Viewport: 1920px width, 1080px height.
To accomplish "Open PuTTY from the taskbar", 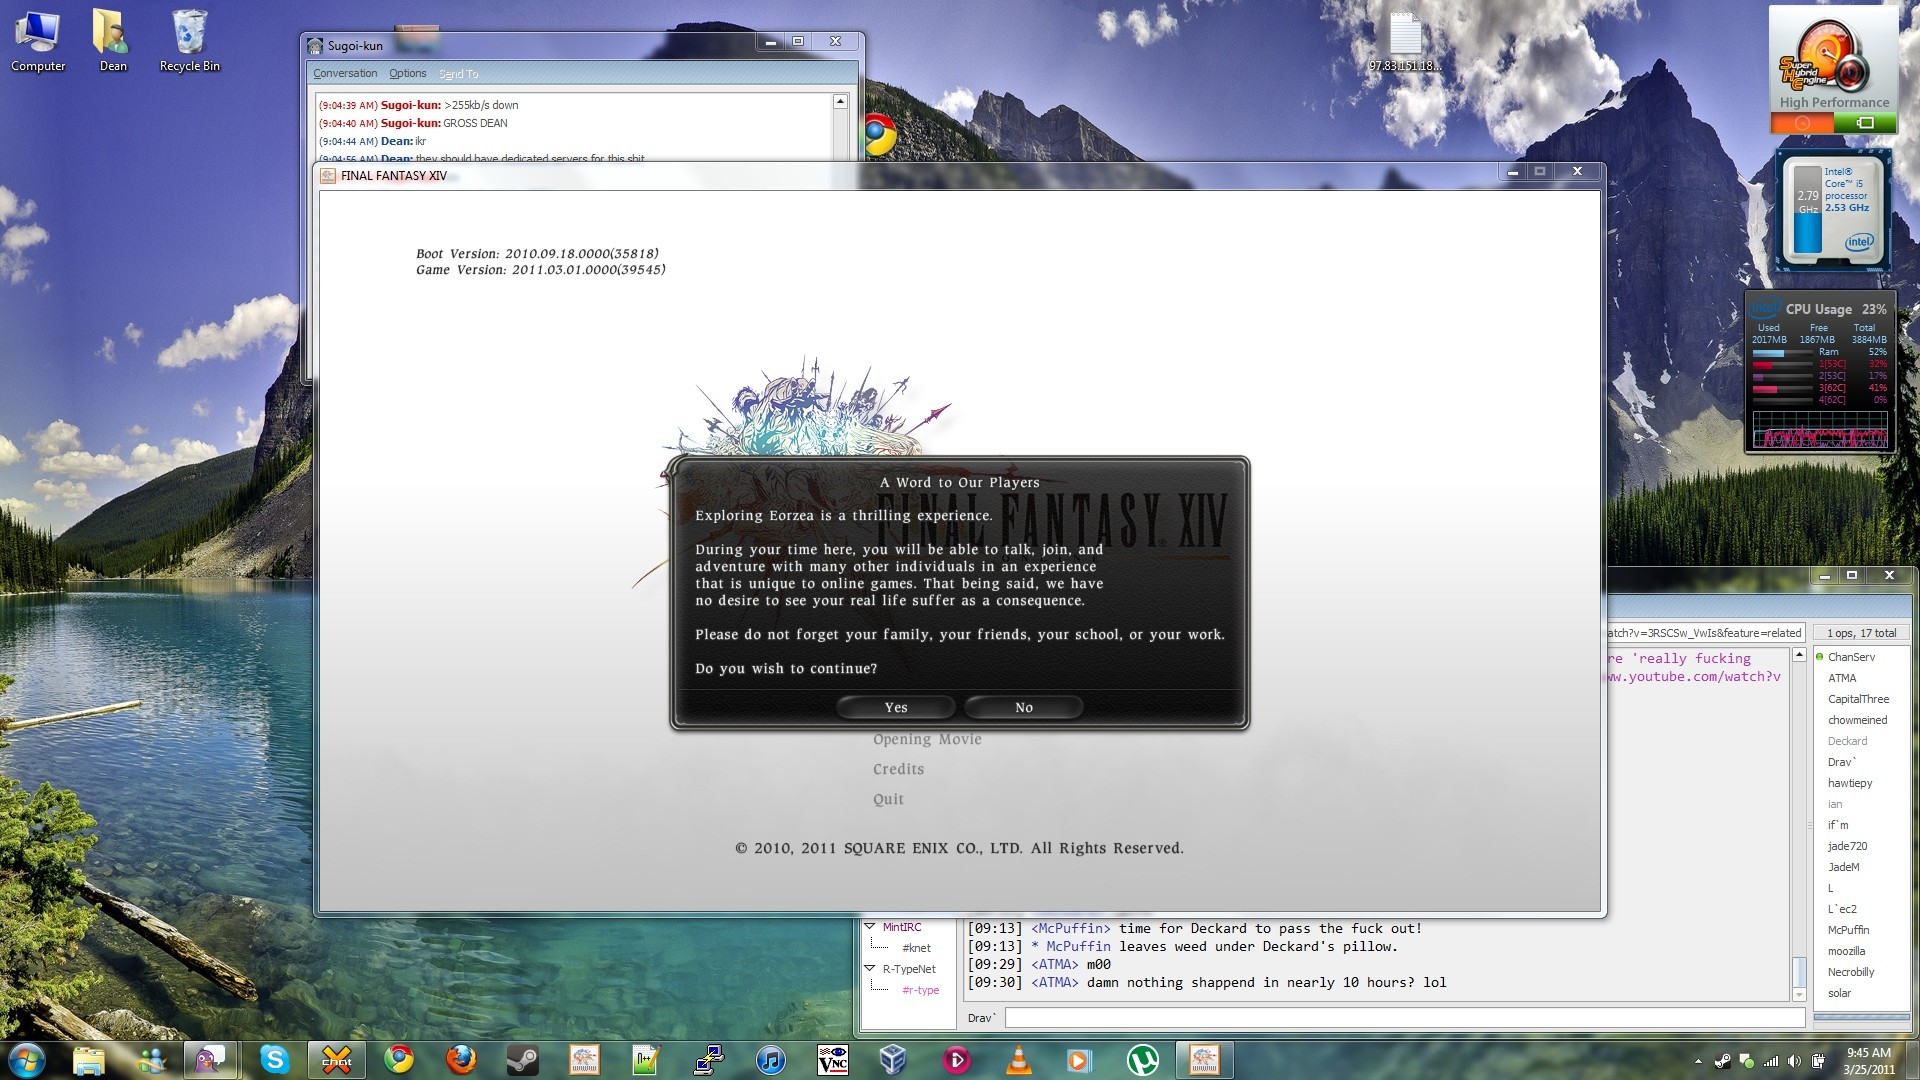I will tap(708, 1059).
